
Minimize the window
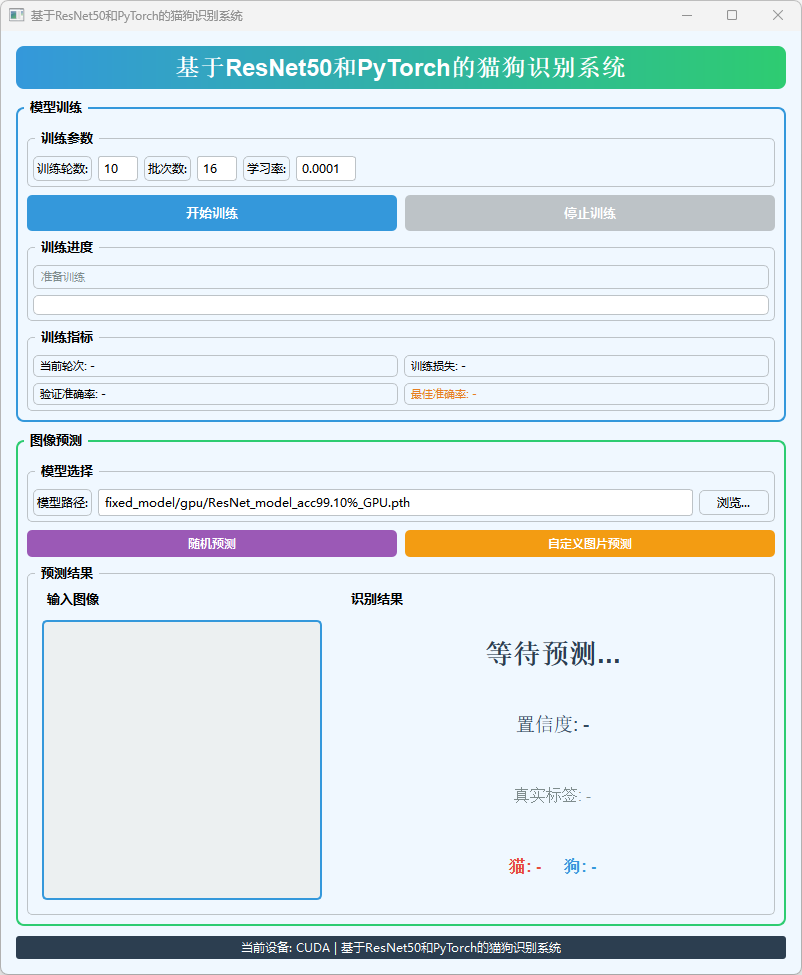click(x=687, y=15)
